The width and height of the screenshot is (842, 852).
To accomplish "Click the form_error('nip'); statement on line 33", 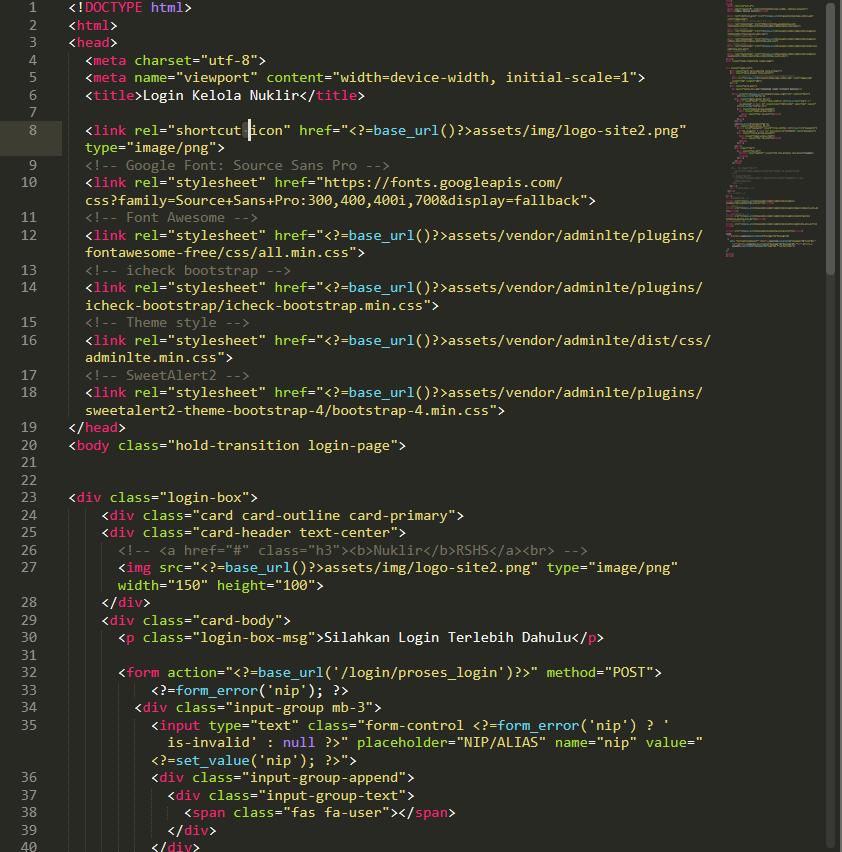I will (249, 691).
